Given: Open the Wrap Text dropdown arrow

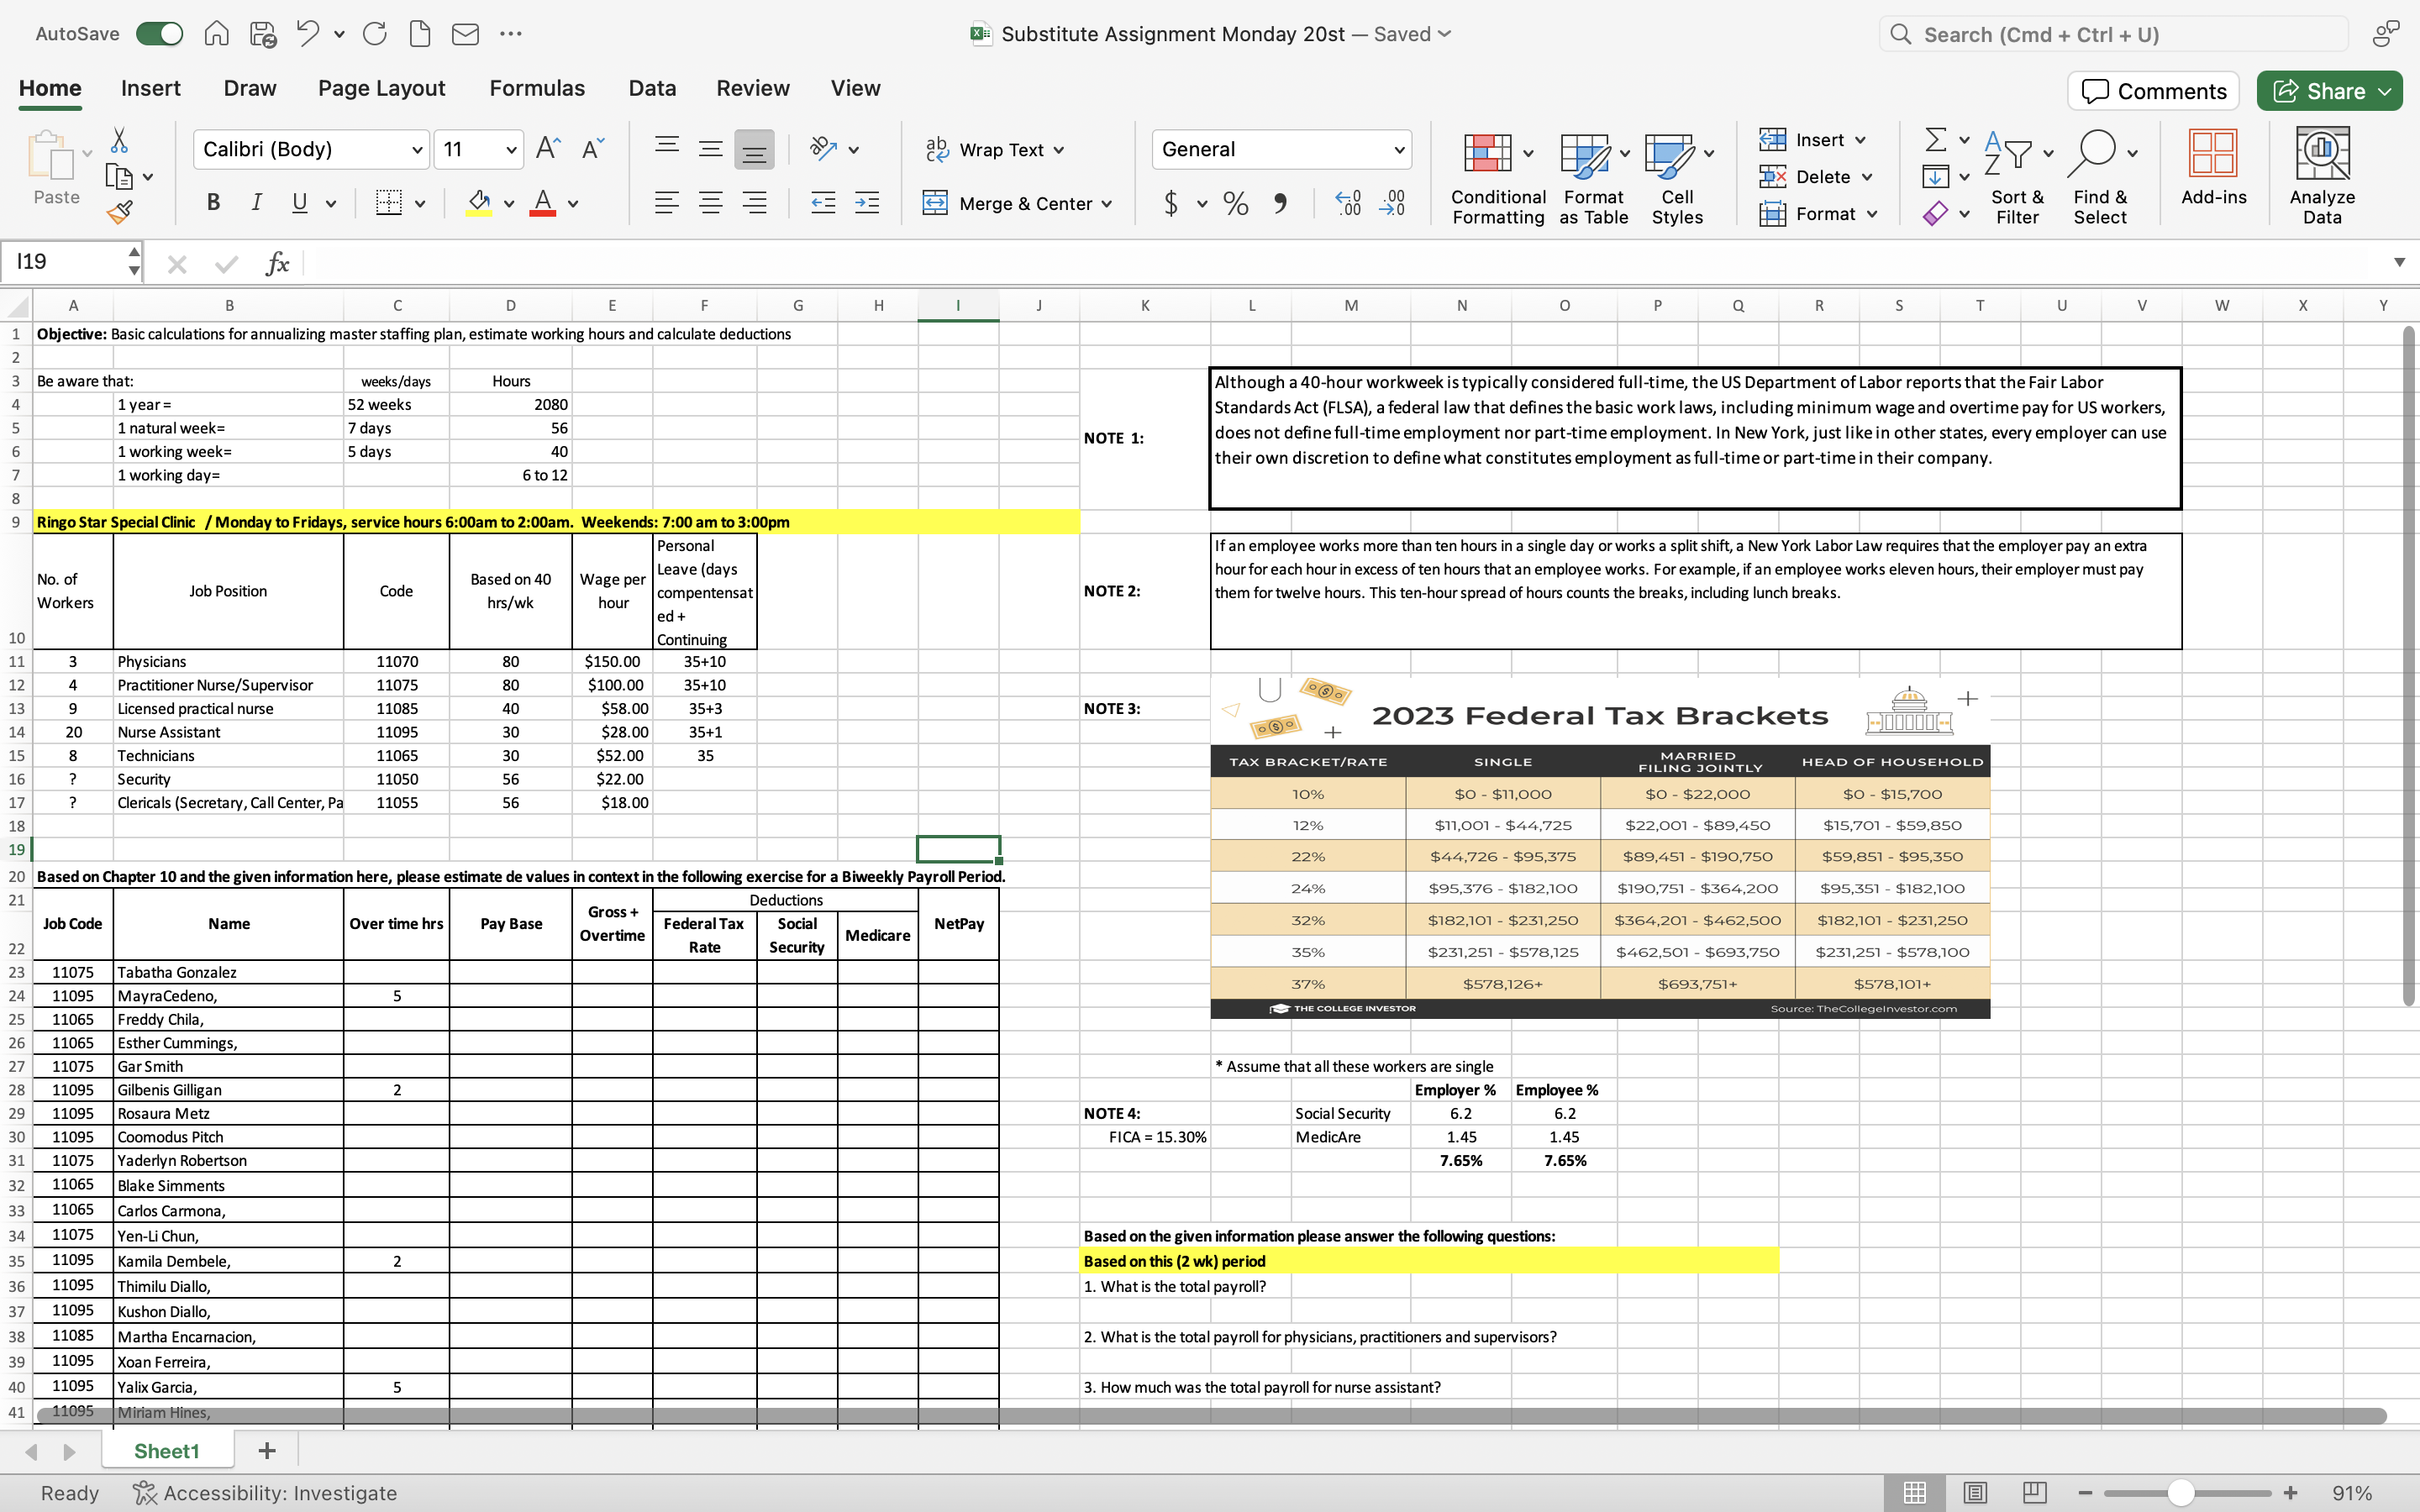Looking at the screenshot, I should (x=1059, y=150).
